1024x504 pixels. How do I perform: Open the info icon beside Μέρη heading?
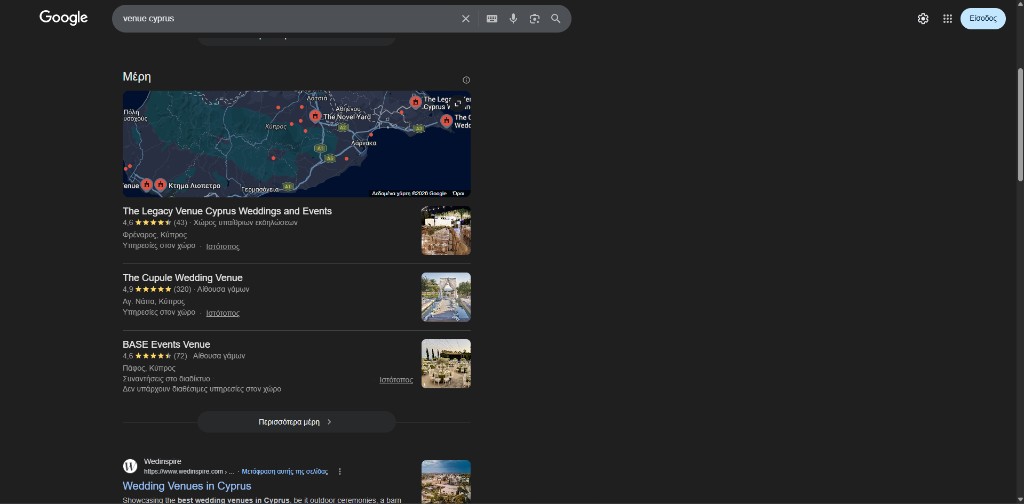point(466,80)
